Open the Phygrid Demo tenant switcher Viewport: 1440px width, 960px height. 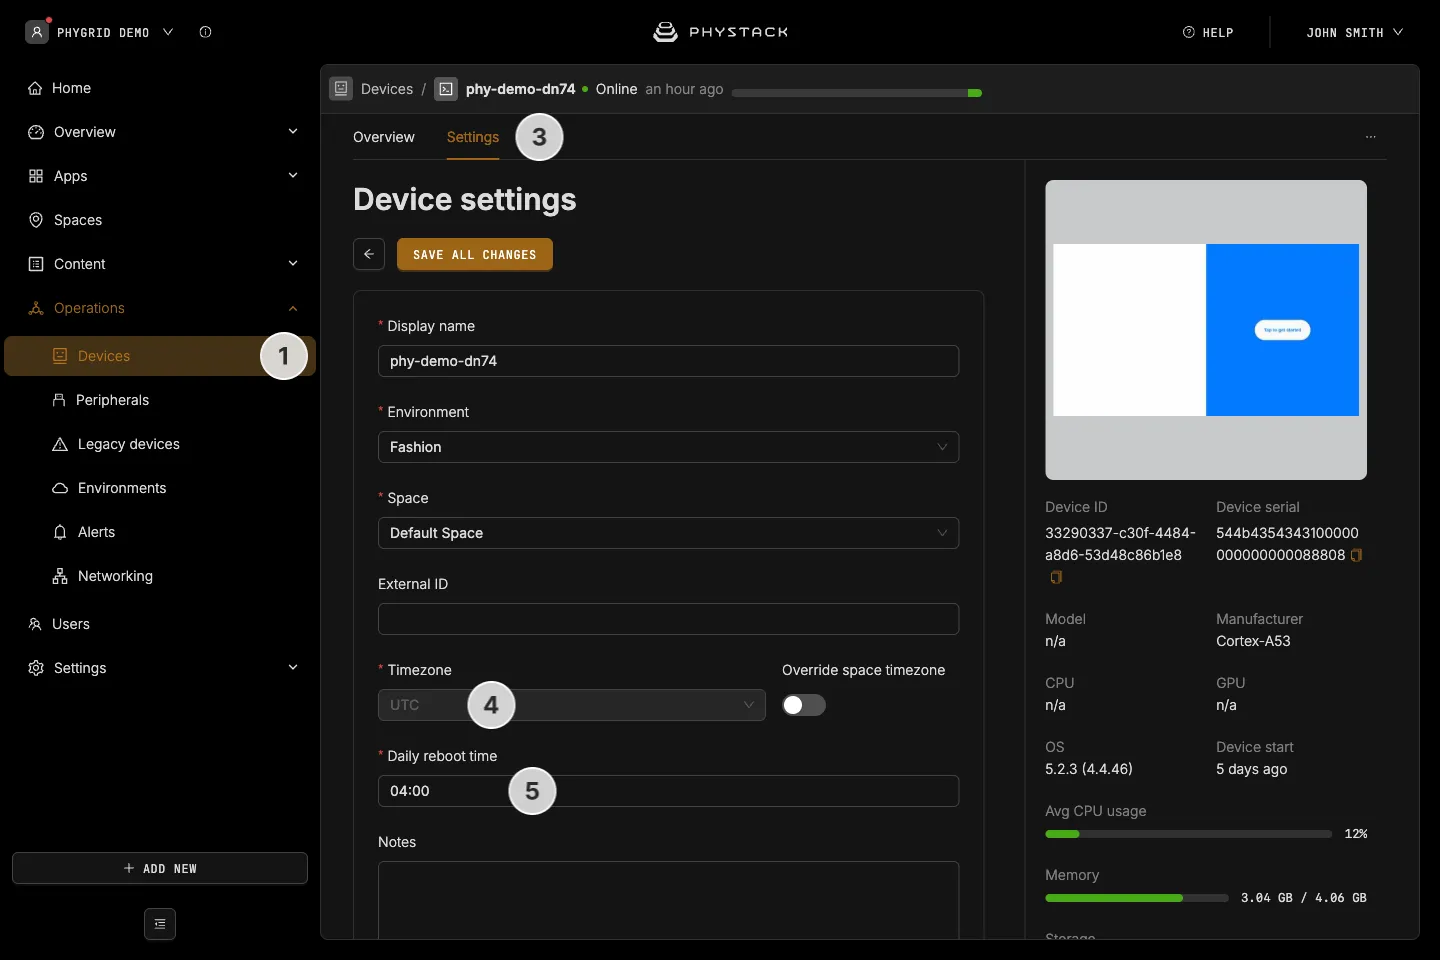pyautogui.click(x=100, y=32)
